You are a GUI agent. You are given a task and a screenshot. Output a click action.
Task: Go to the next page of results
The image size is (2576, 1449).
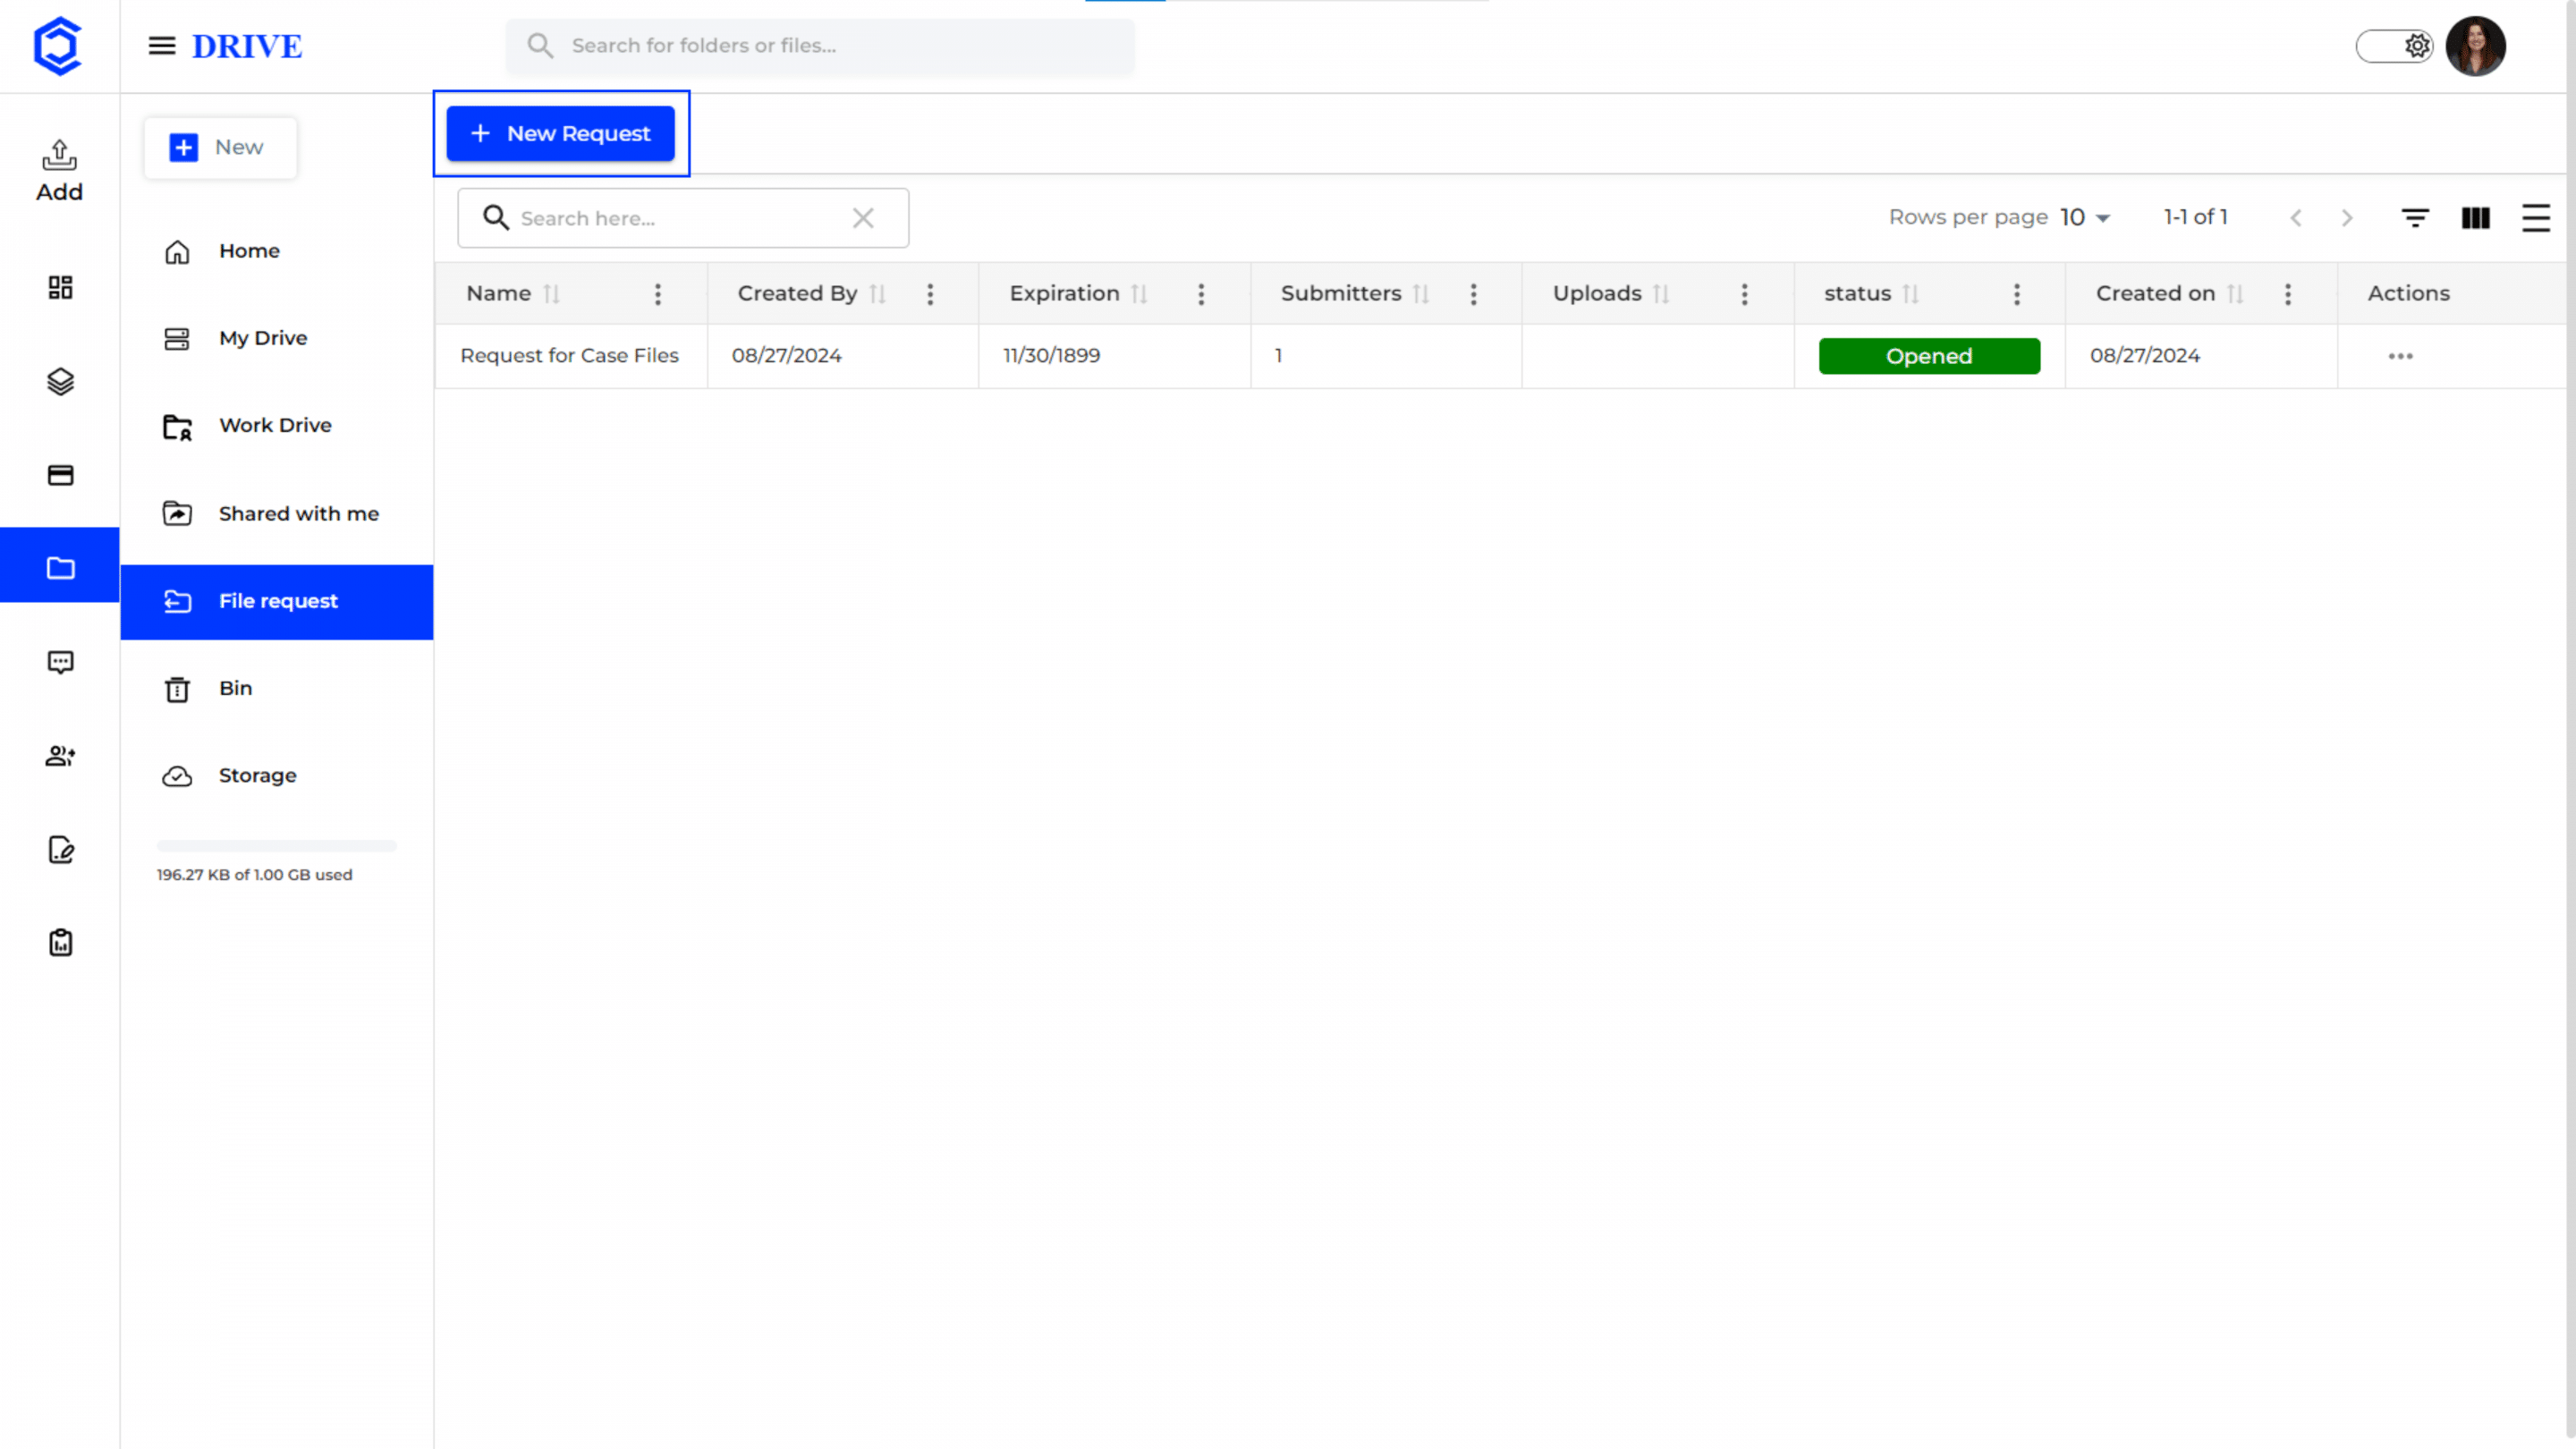click(2347, 218)
